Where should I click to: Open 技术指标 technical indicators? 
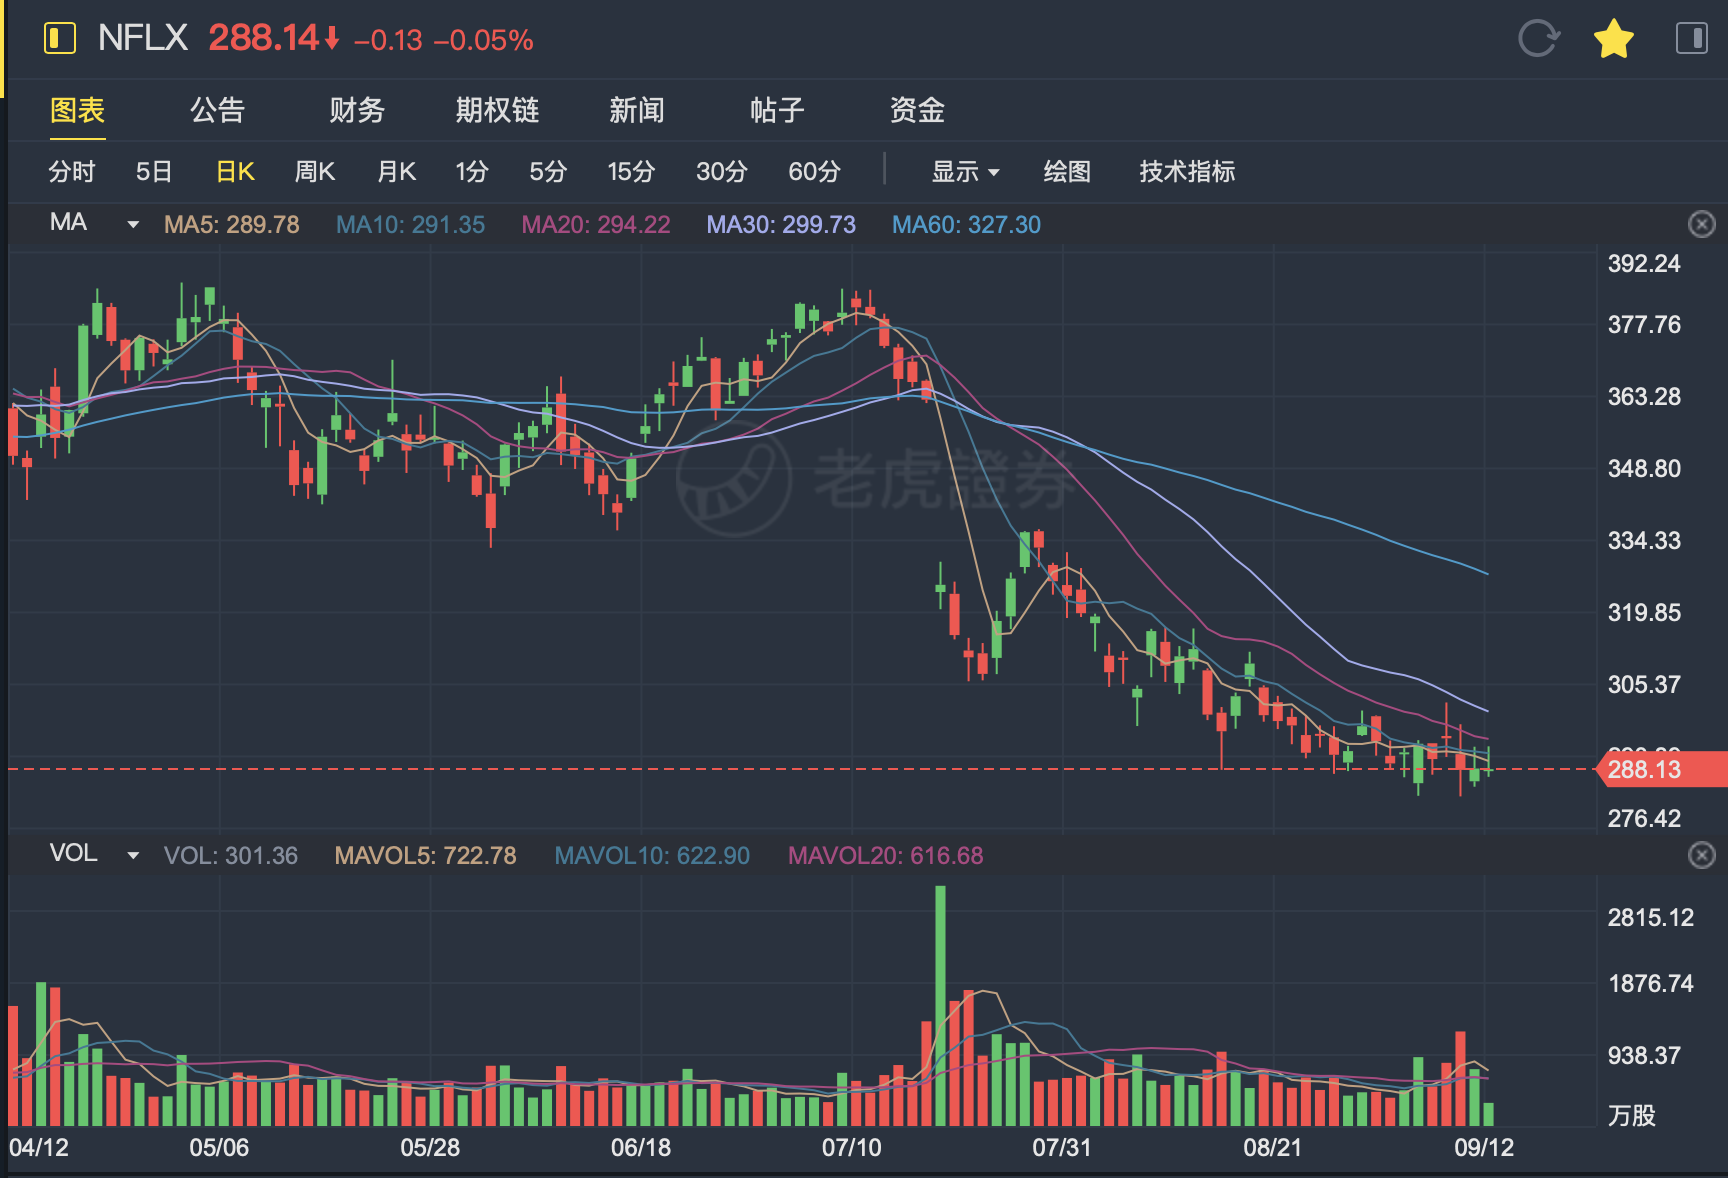1187,172
